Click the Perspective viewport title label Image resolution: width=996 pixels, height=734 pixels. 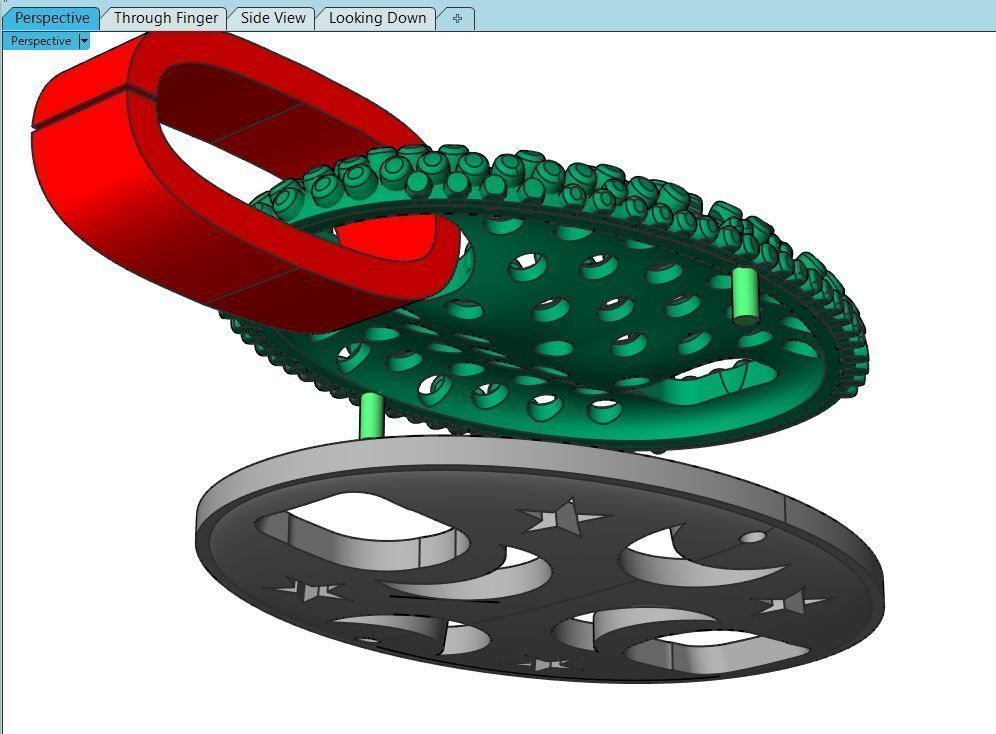coord(41,41)
